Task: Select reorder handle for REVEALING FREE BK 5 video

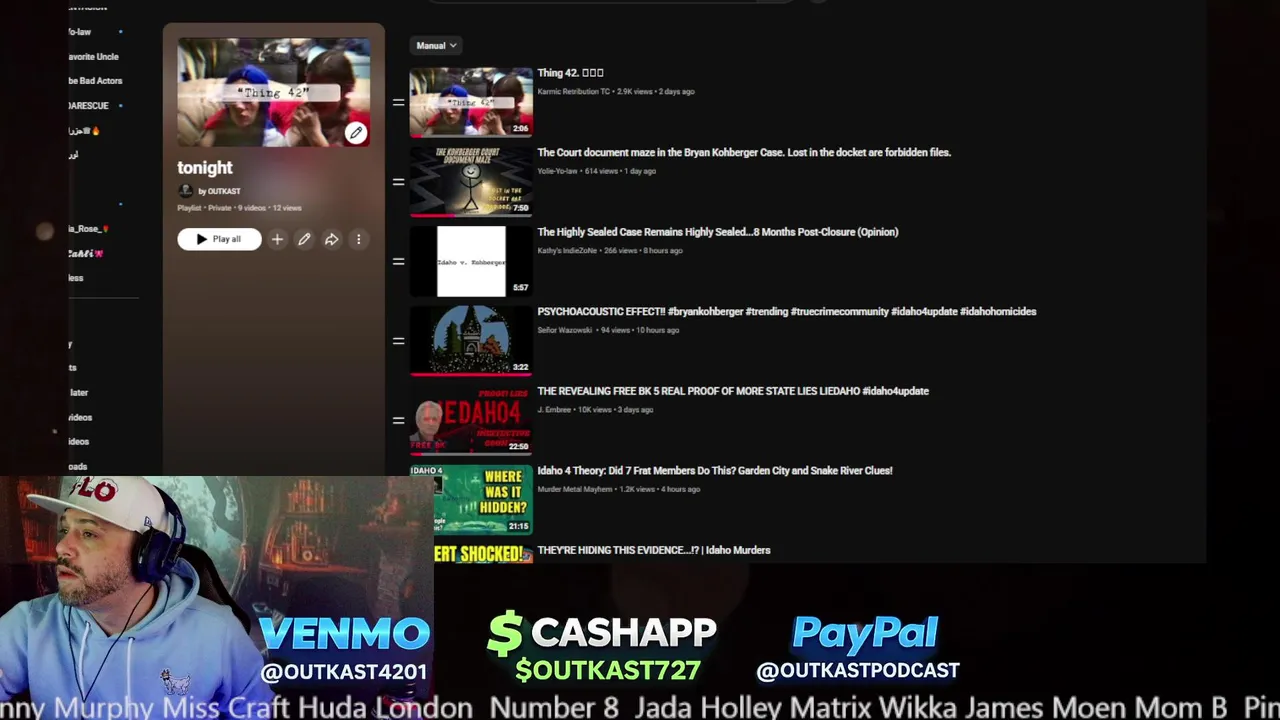Action: click(398, 420)
